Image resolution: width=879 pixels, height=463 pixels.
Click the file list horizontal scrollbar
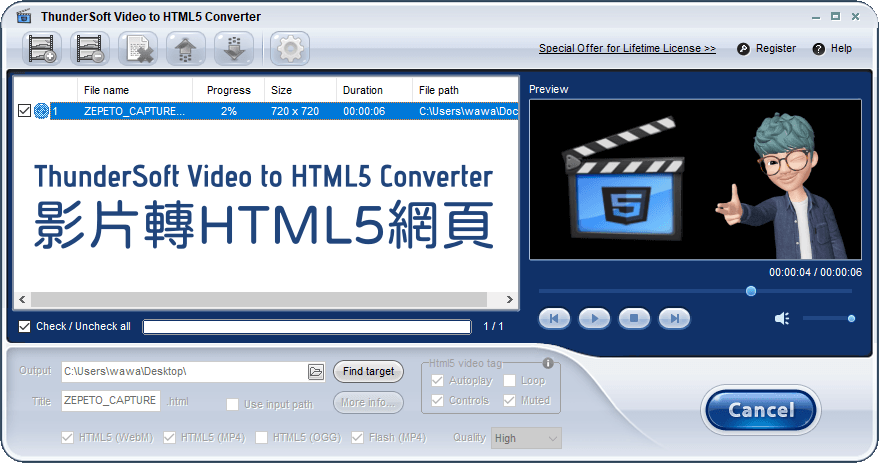click(x=259, y=299)
